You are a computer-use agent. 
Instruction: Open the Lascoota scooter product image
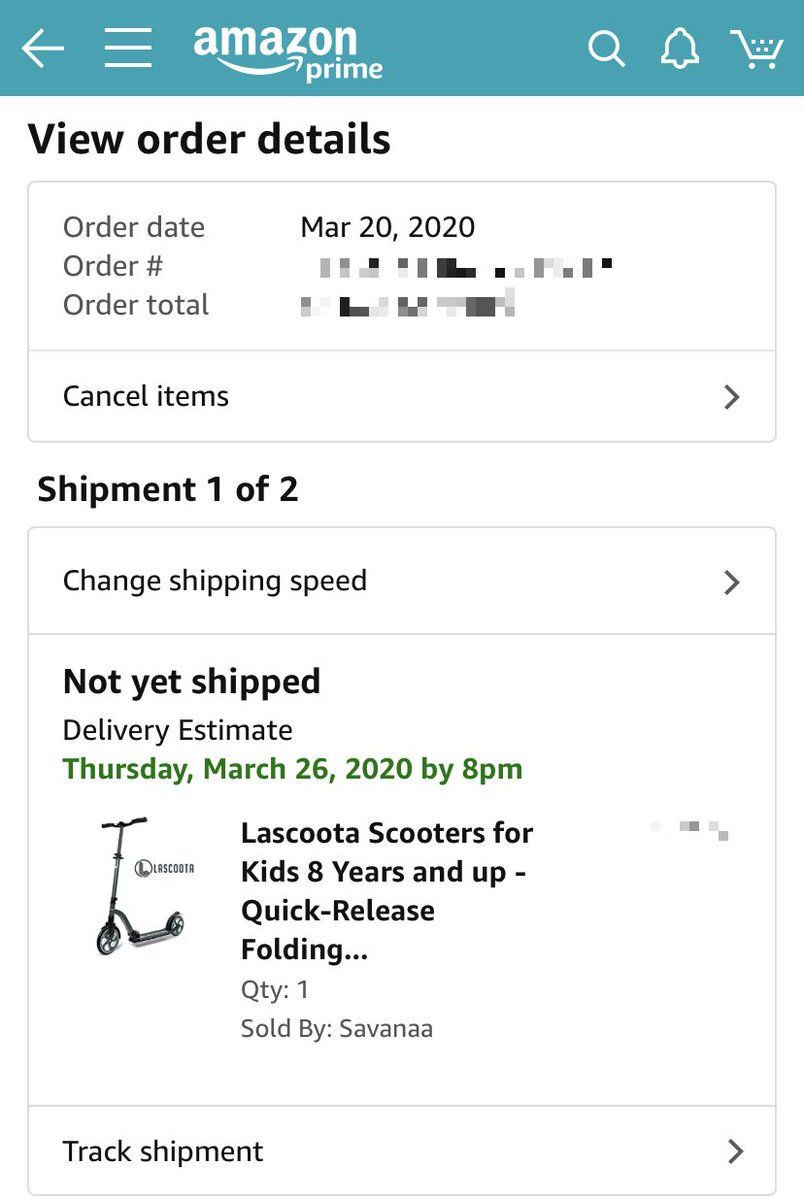tap(140, 887)
